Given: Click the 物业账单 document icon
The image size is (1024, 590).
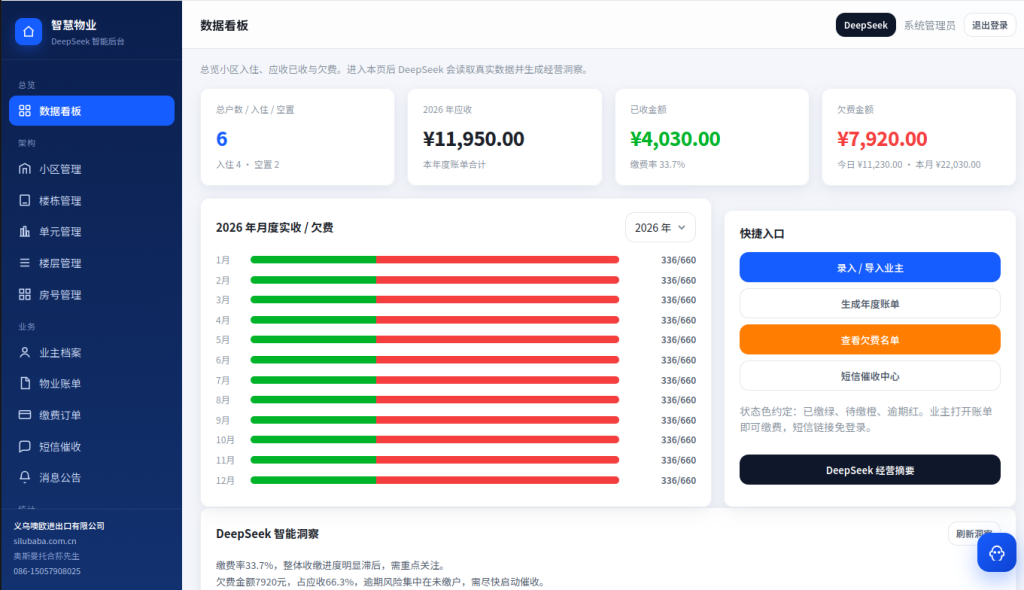Looking at the screenshot, I should click(x=25, y=383).
